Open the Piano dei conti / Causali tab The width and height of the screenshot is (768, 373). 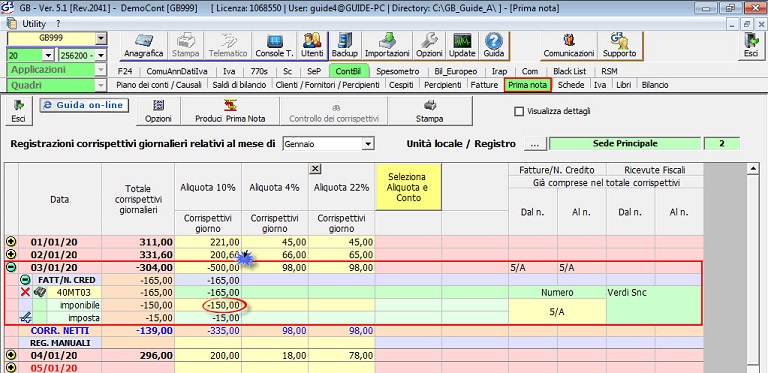[159, 85]
